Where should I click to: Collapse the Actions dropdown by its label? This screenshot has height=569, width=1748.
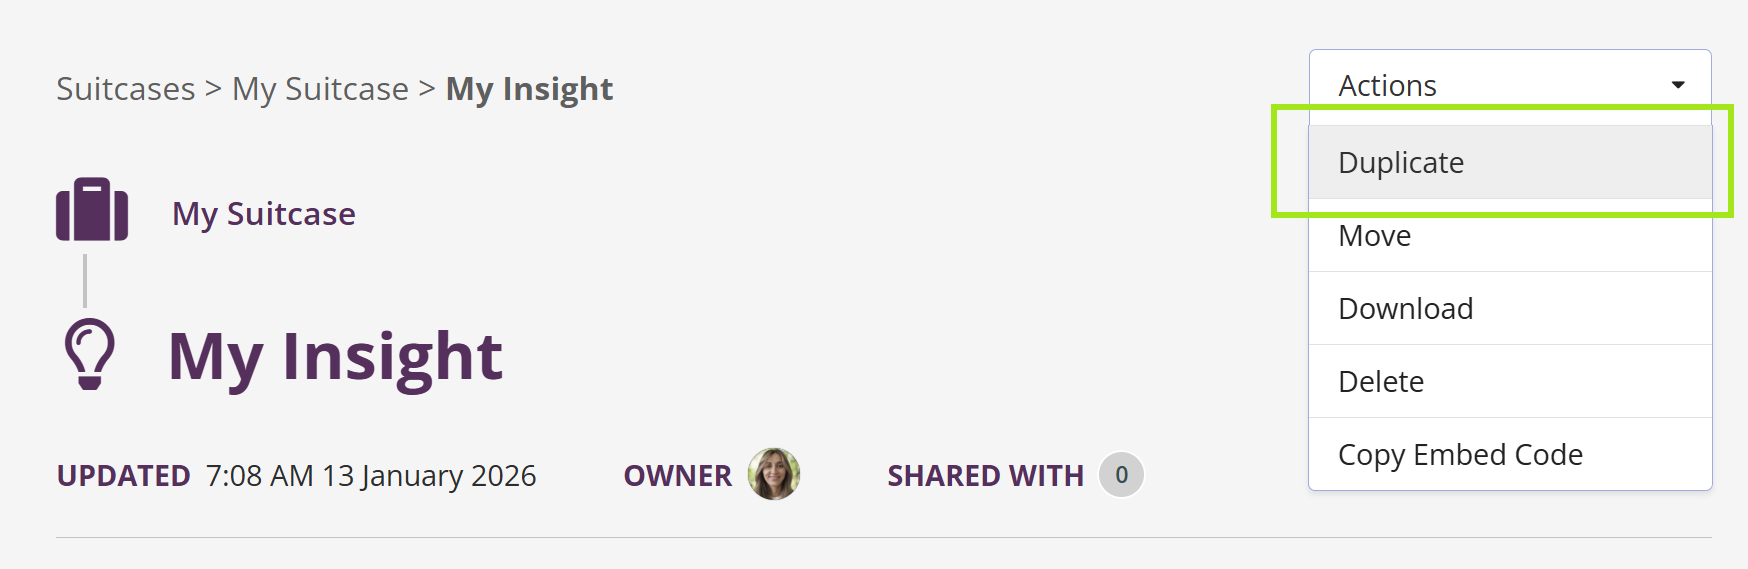(1387, 86)
